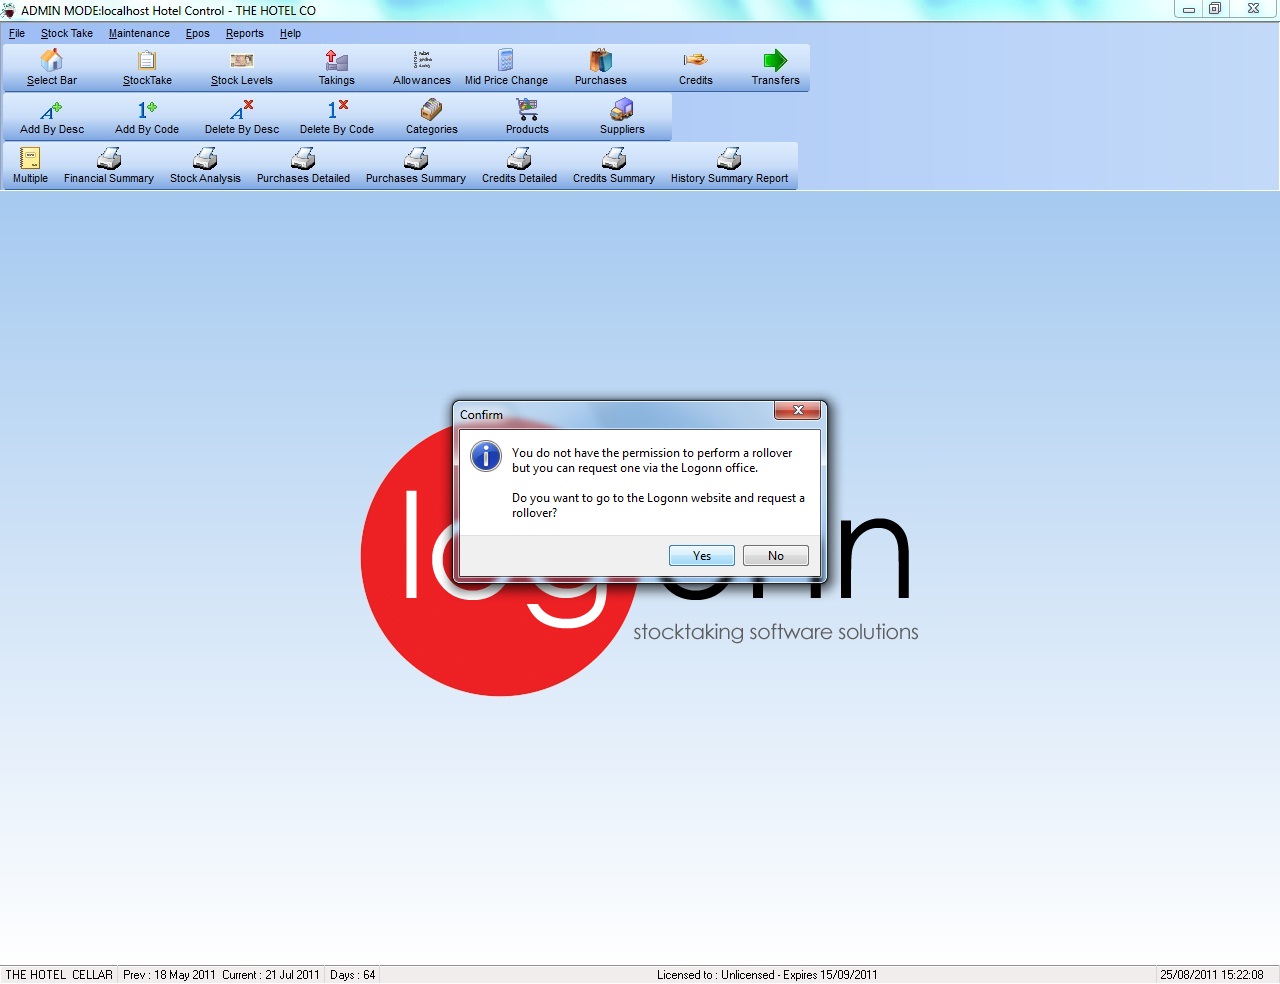Click the Licensed to Unlicensed status text
The height and width of the screenshot is (984, 1280).
(x=767, y=975)
